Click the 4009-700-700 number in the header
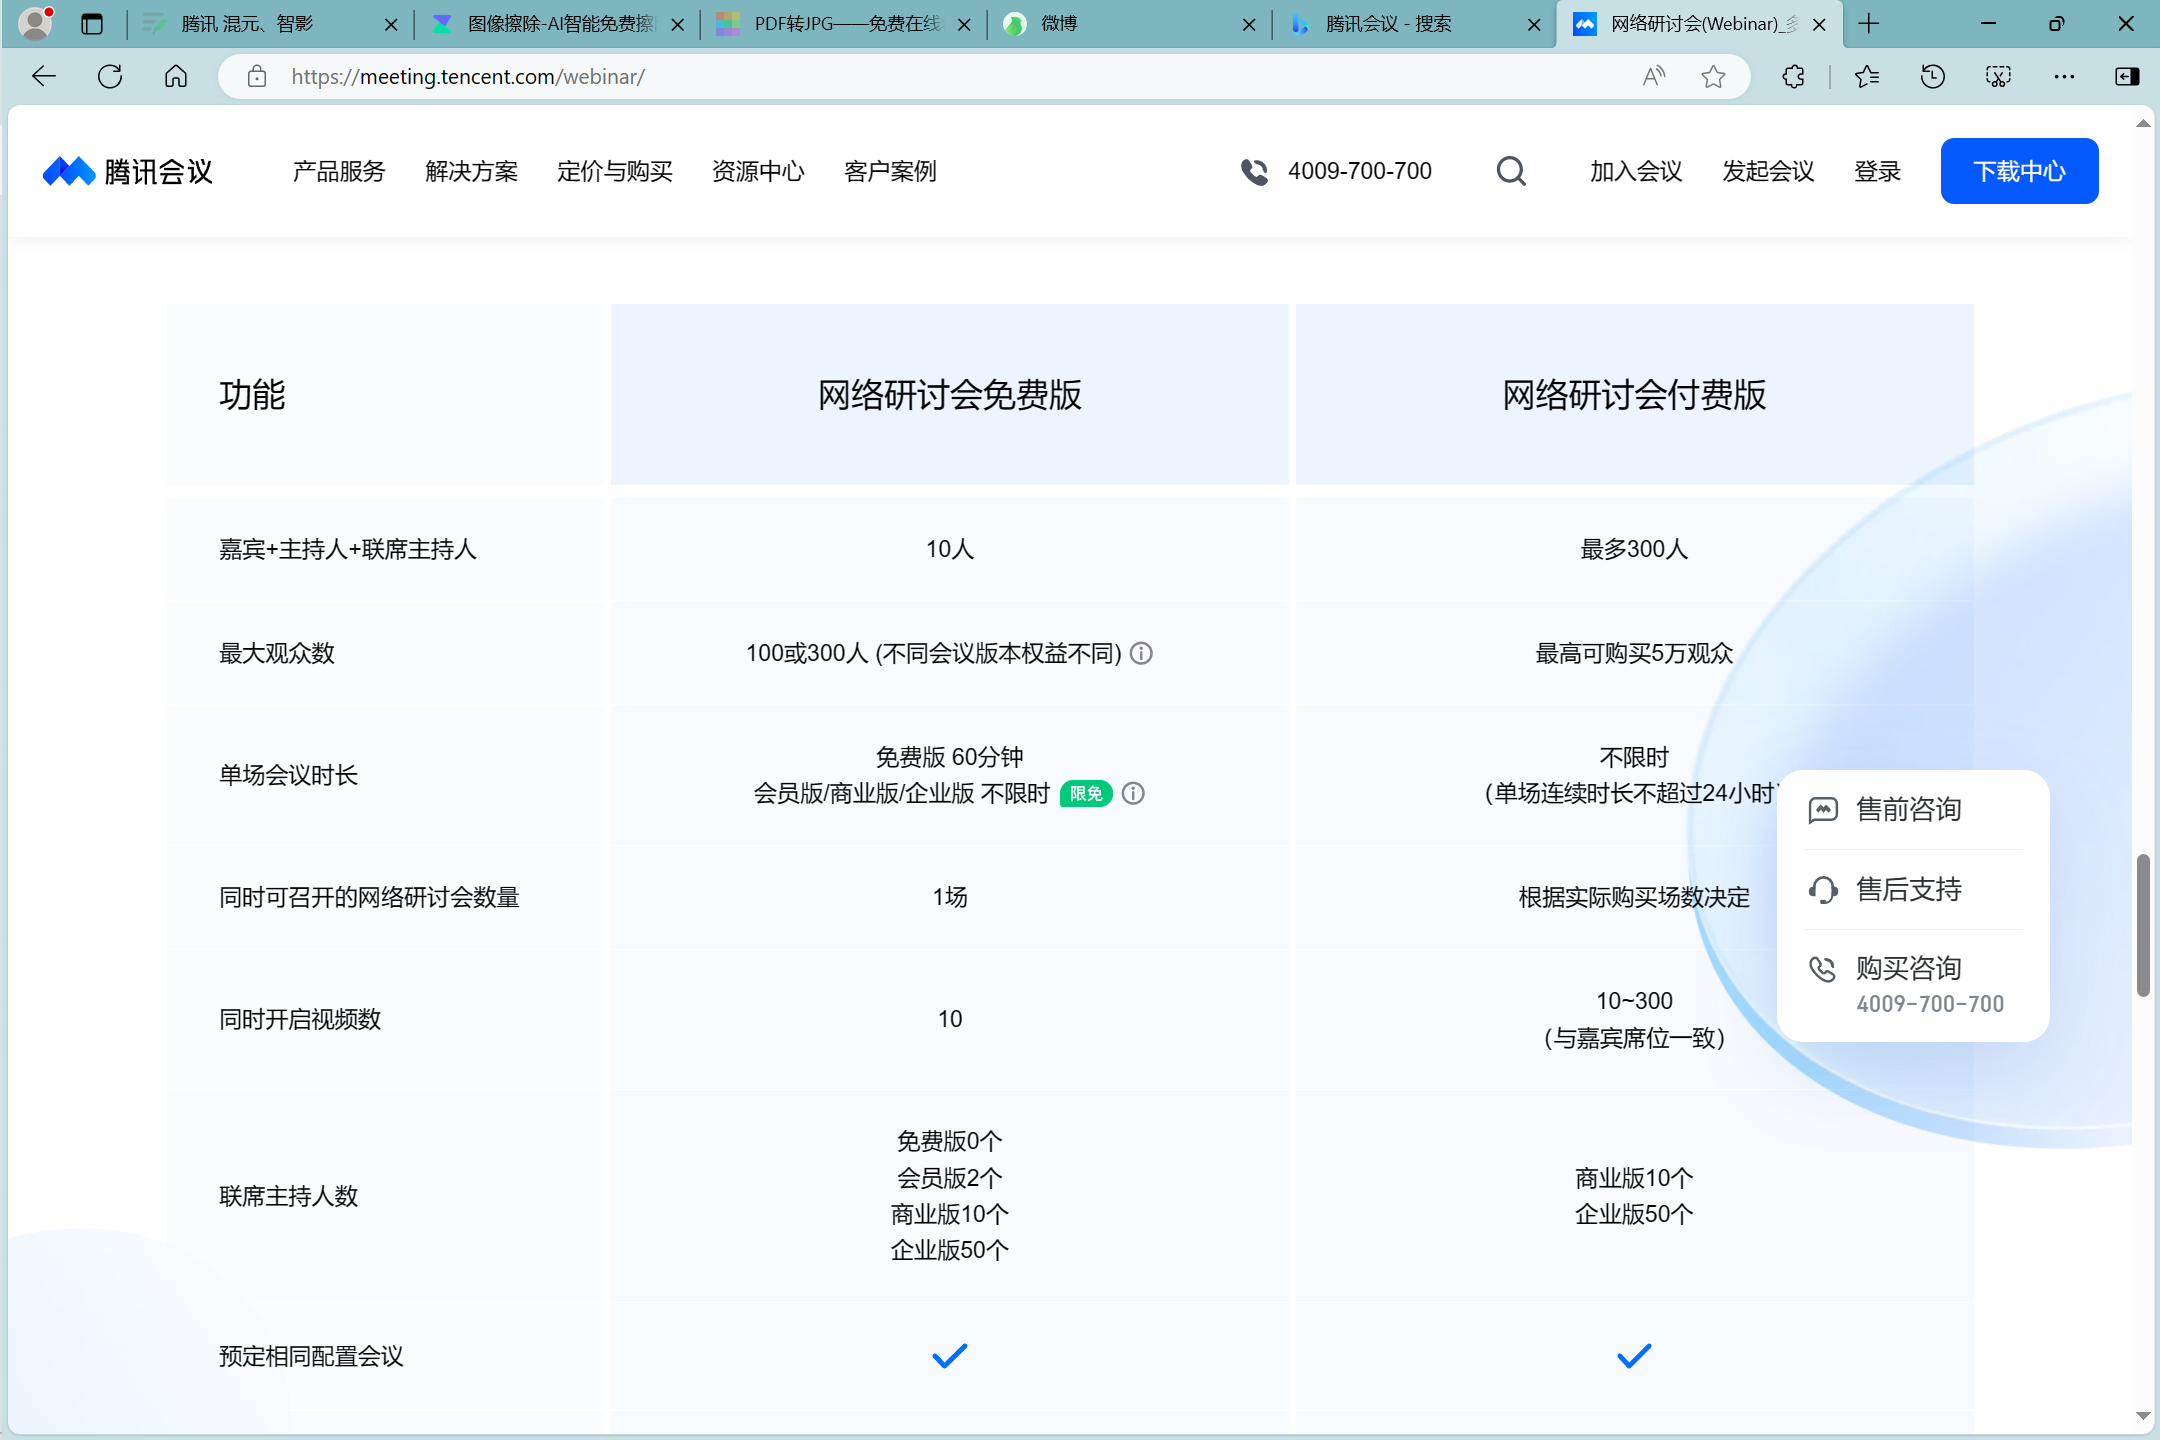Image resolution: width=2160 pixels, height=1440 pixels. (1360, 171)
